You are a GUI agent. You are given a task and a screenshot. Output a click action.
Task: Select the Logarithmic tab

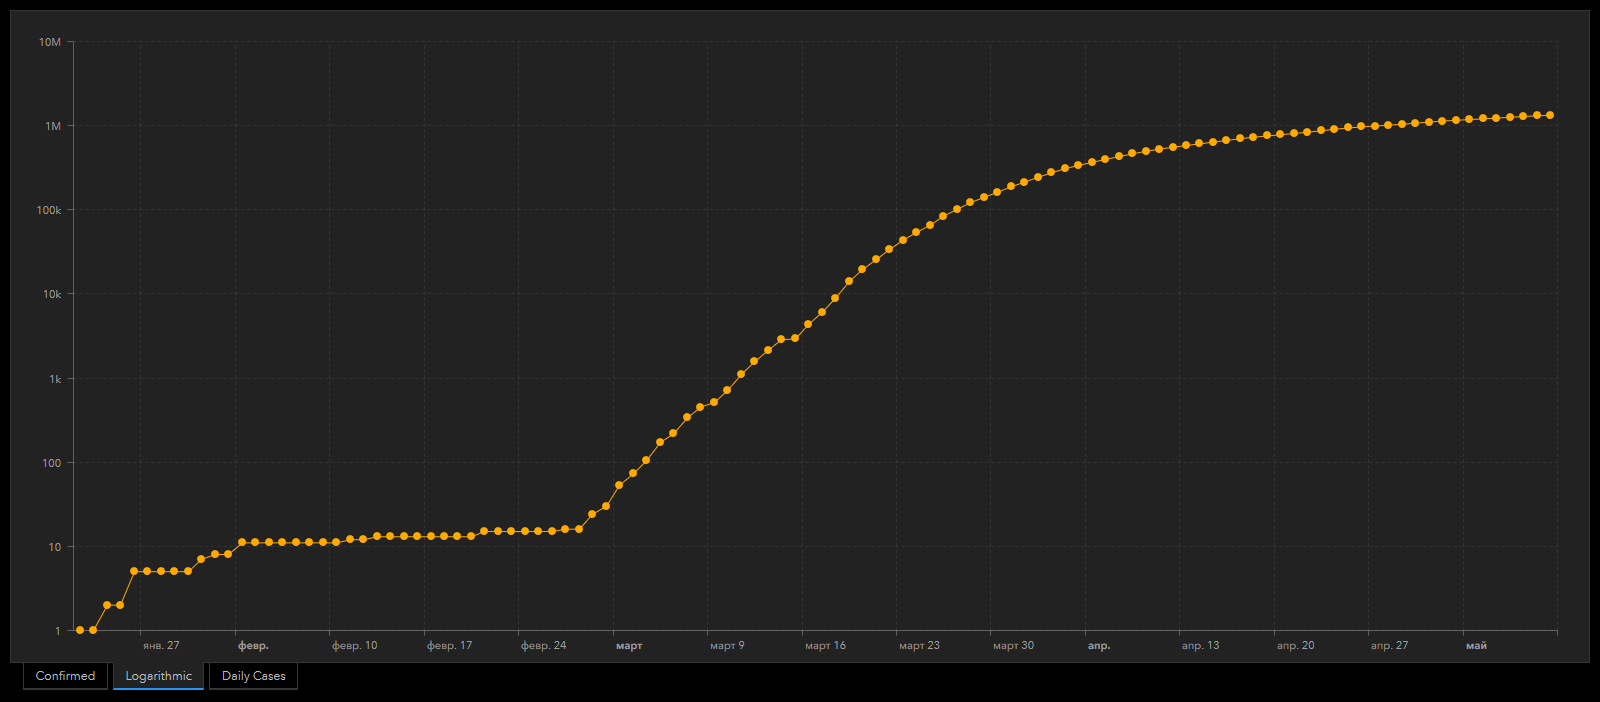tap(158, 676)
